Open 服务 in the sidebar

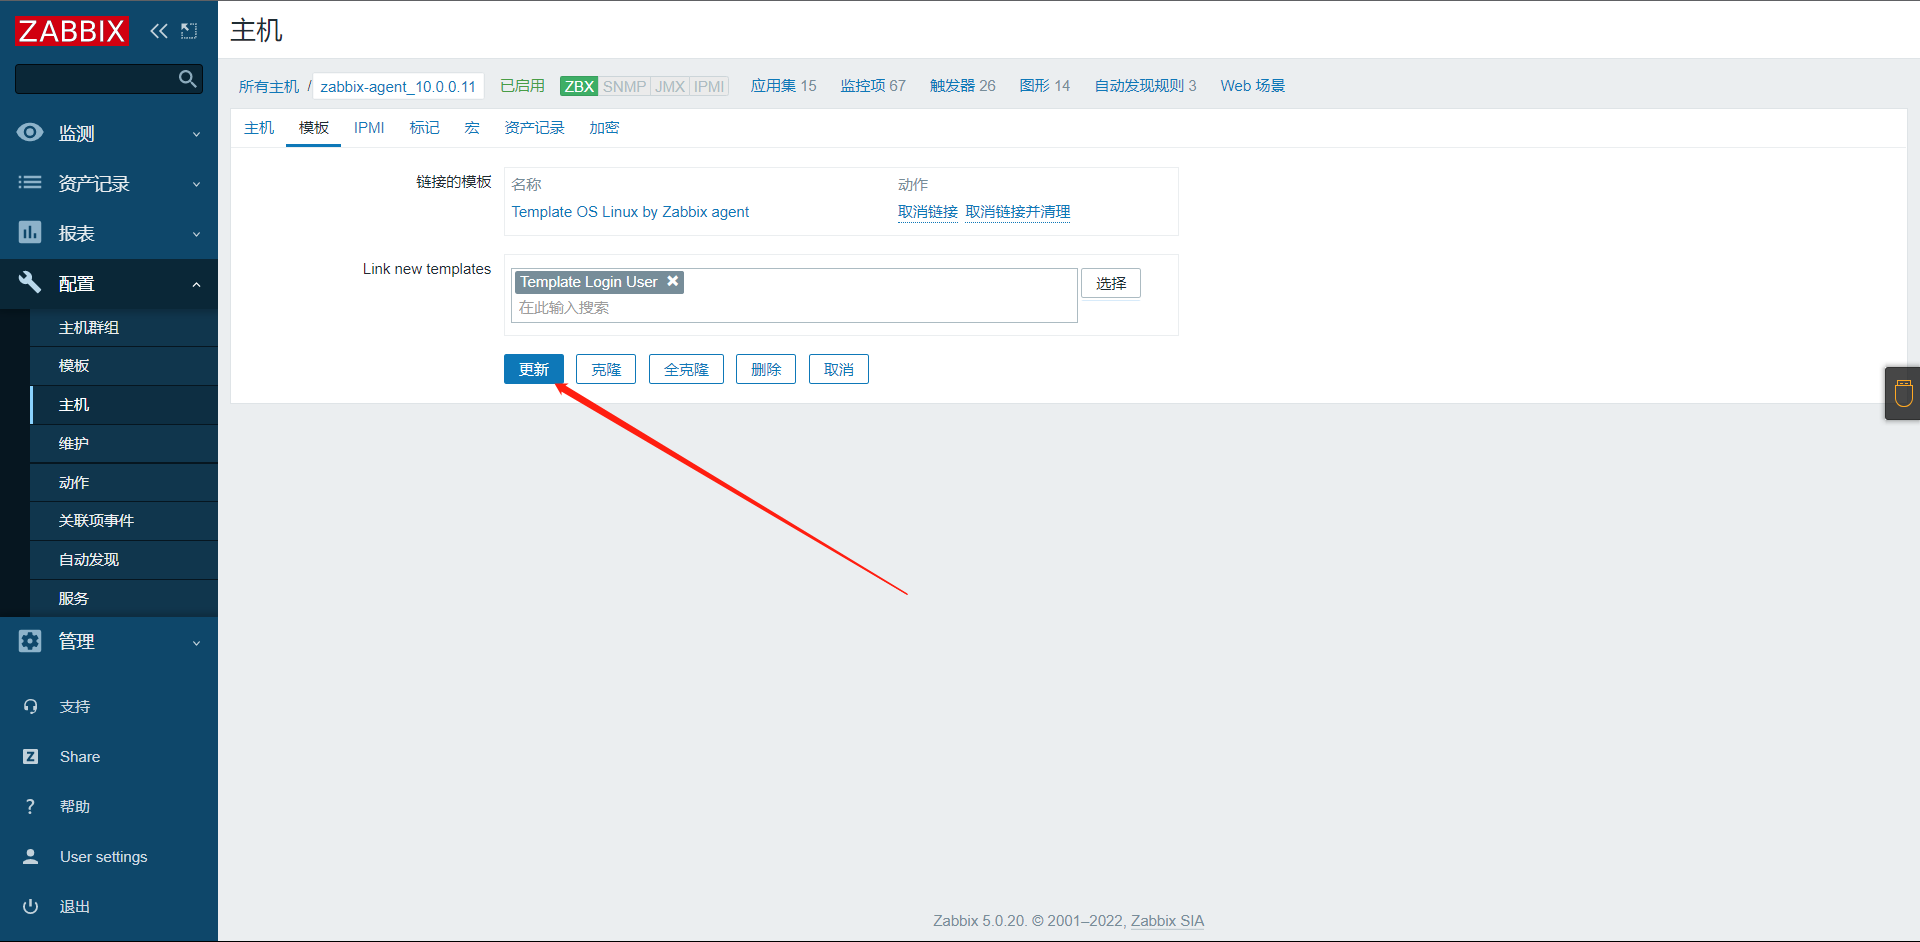(x=124, y=598)
